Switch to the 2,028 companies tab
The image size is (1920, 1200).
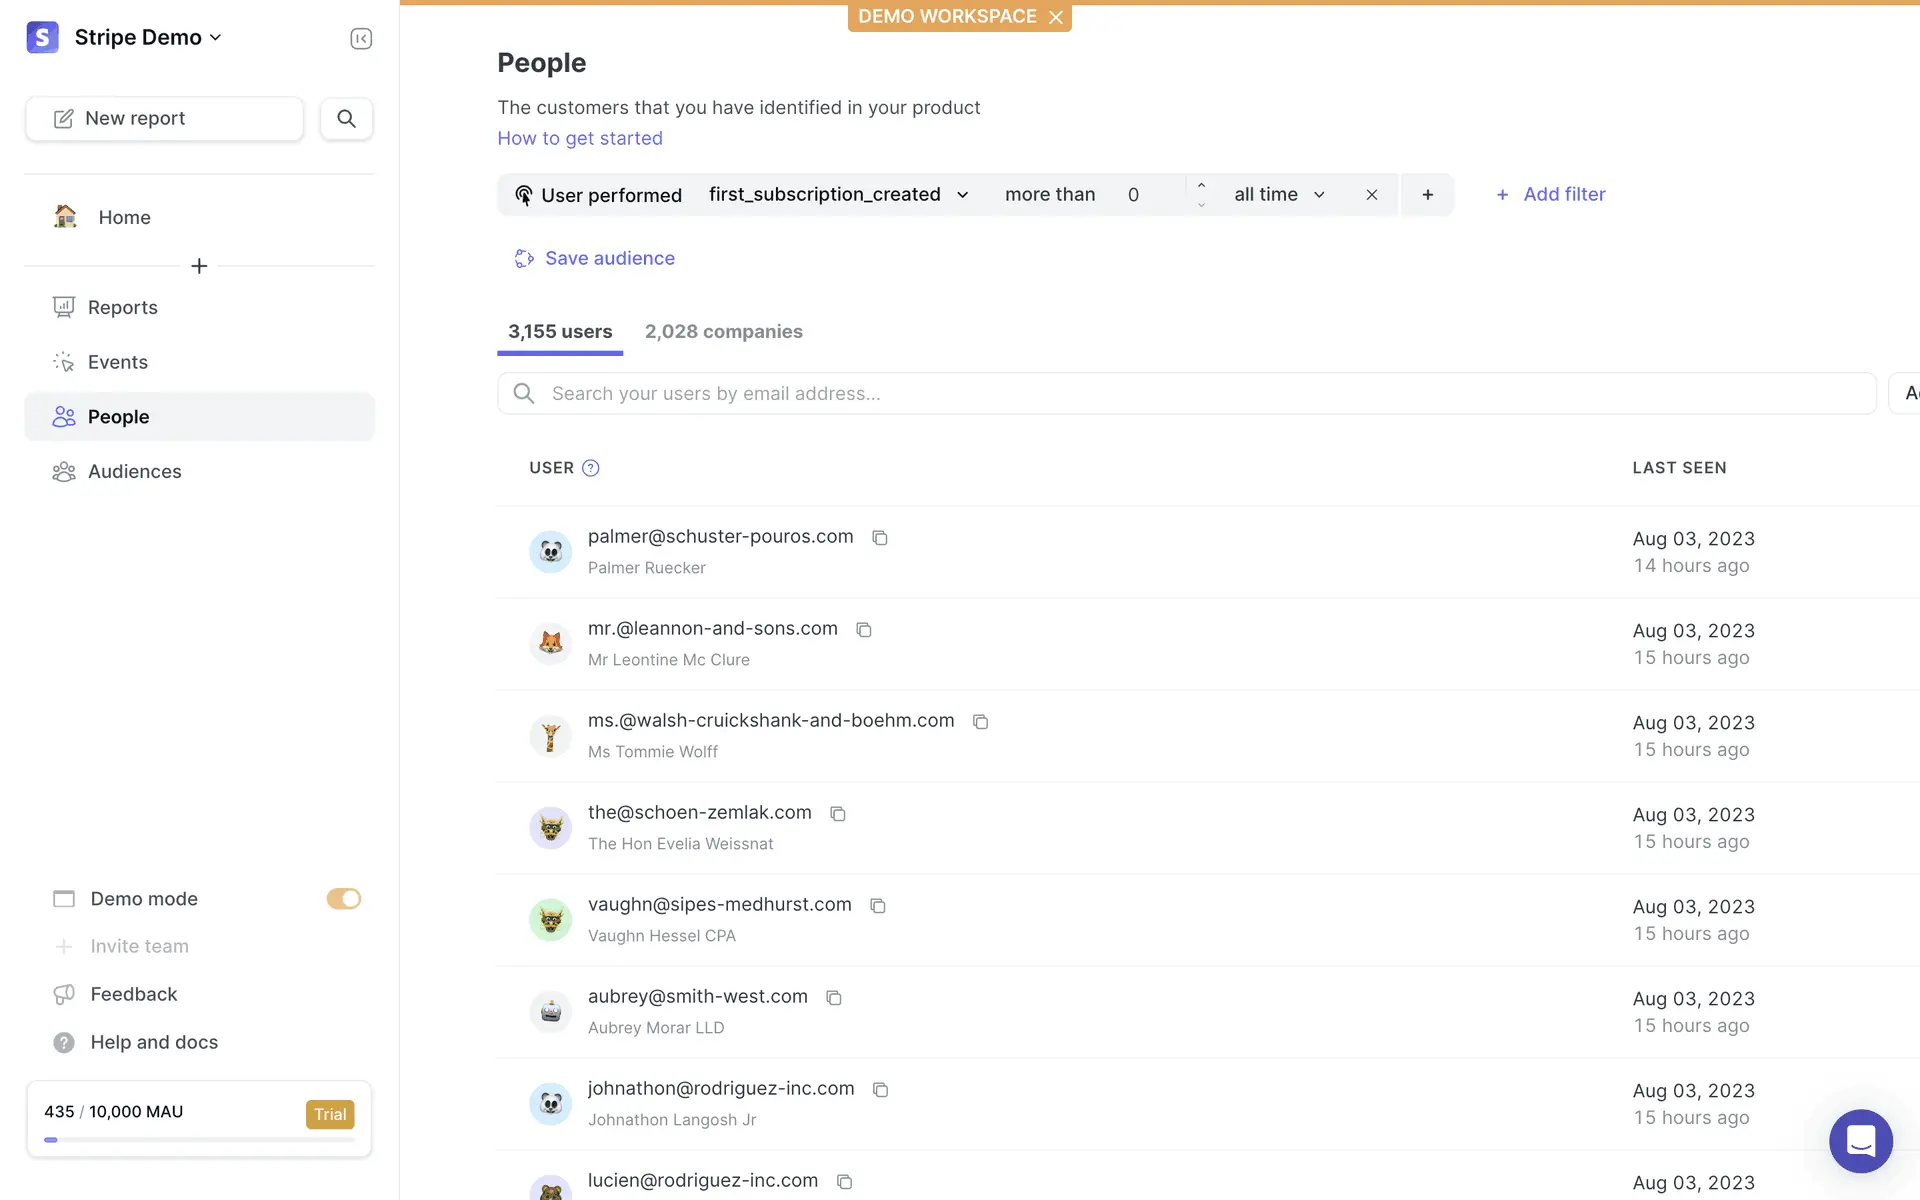(x=723, y=331)
